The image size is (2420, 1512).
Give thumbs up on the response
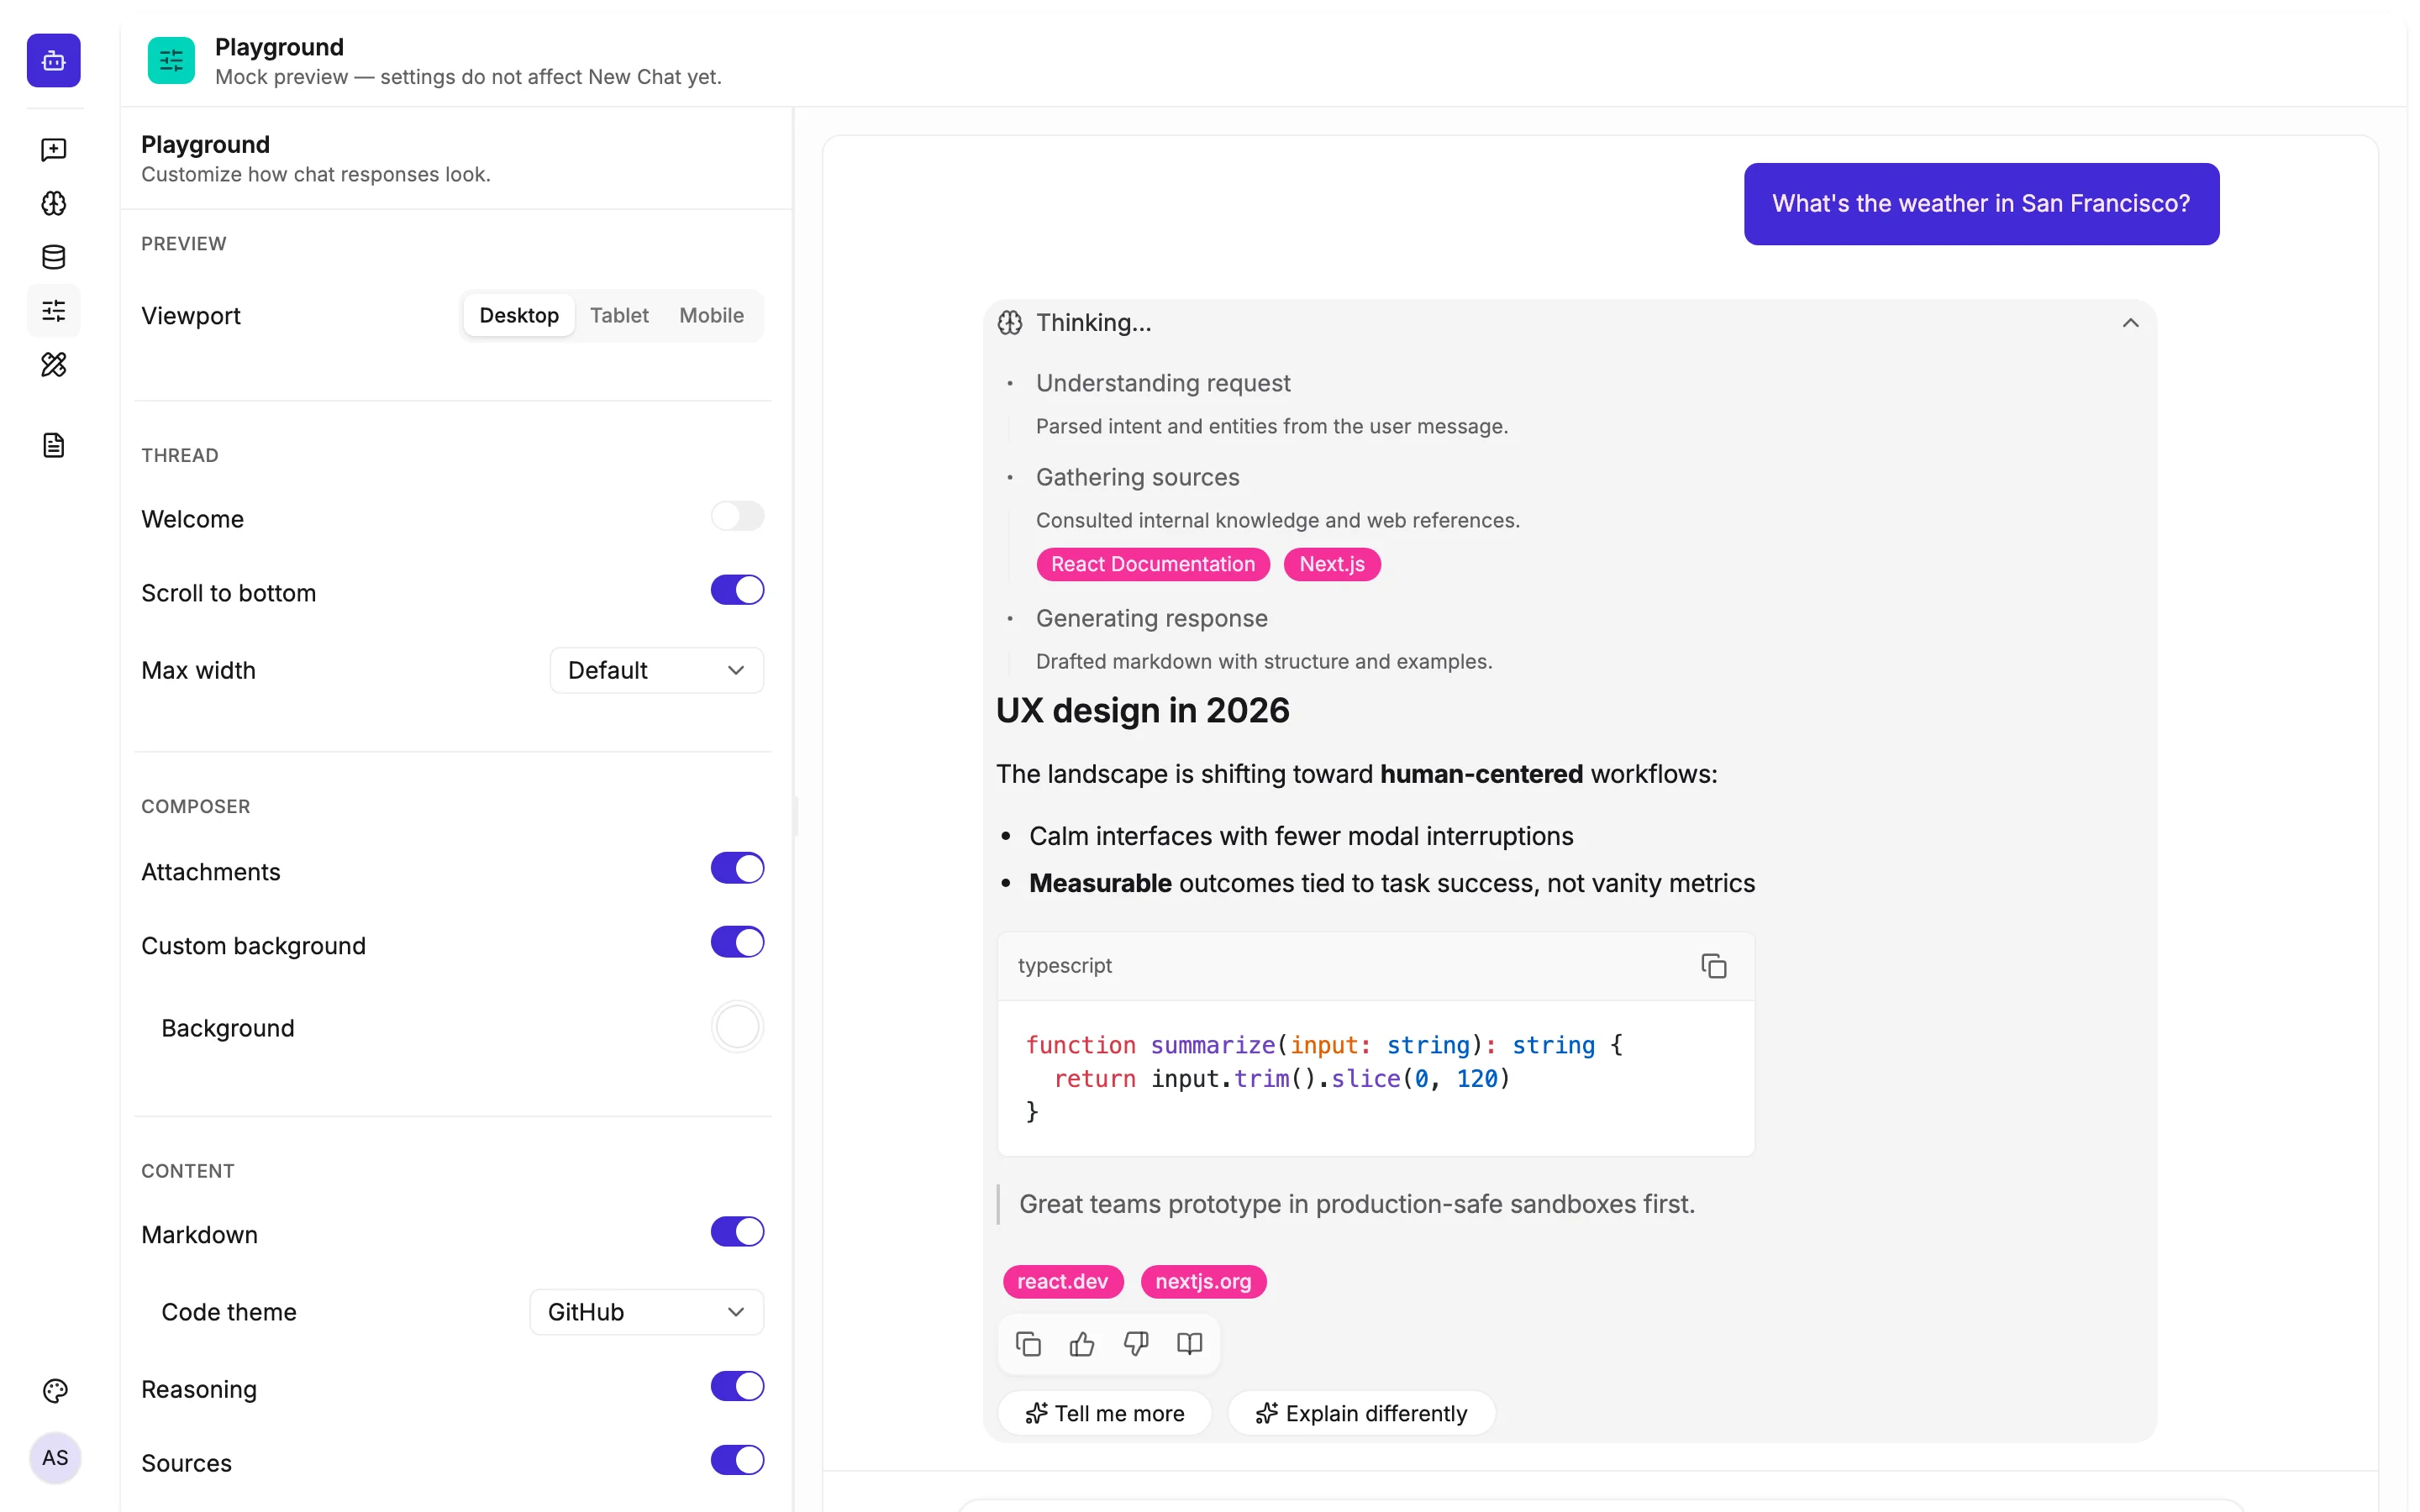click(x=1082, y=1343)
